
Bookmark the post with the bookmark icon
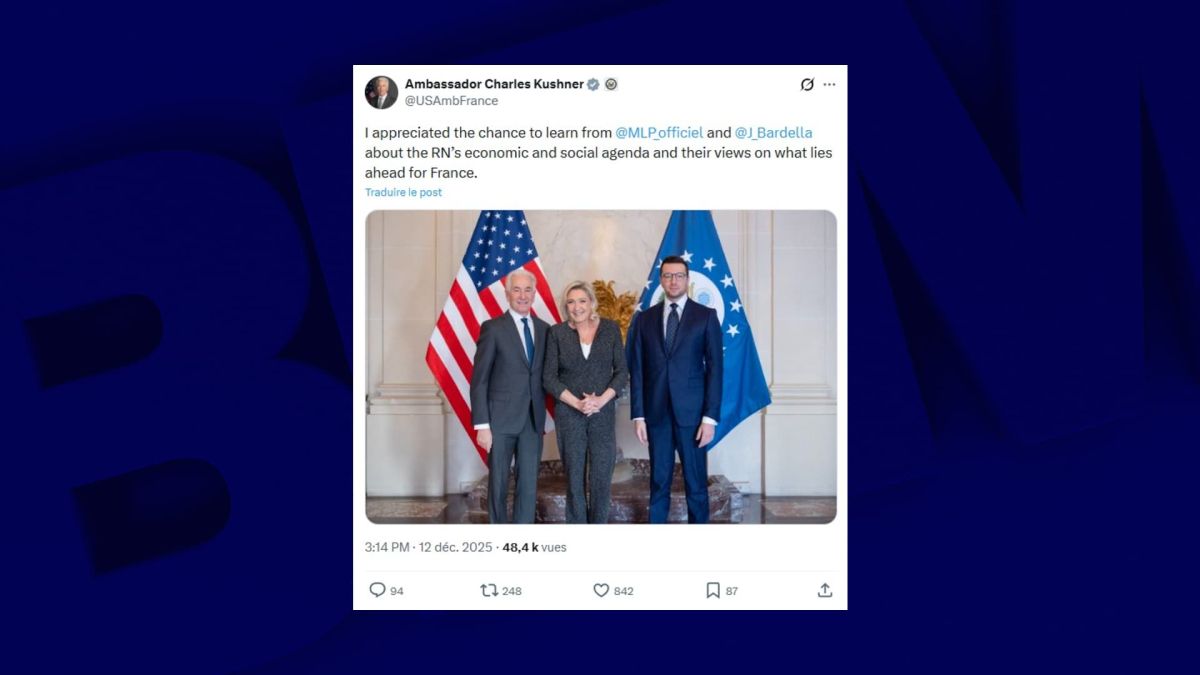coord(713,590)
